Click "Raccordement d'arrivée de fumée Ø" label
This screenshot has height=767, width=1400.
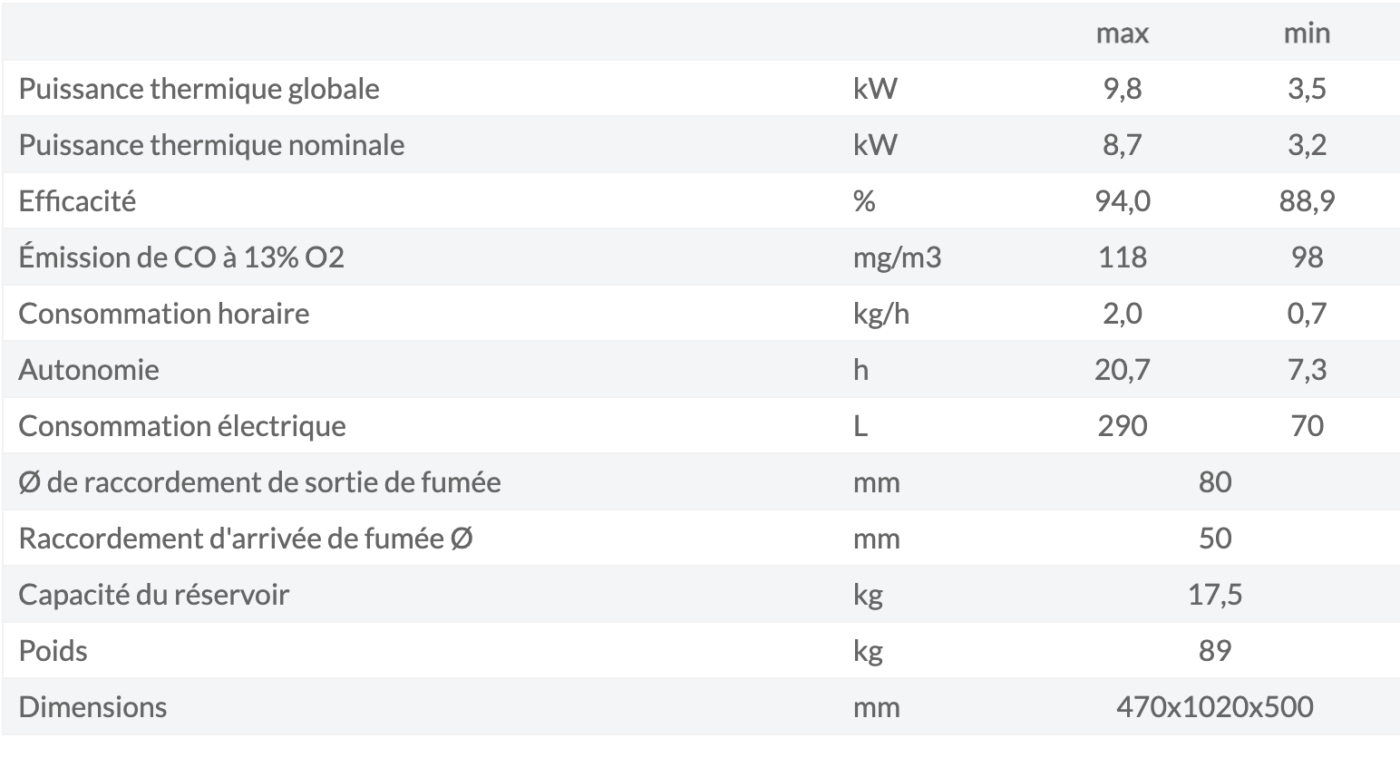[x=246, y=539]
